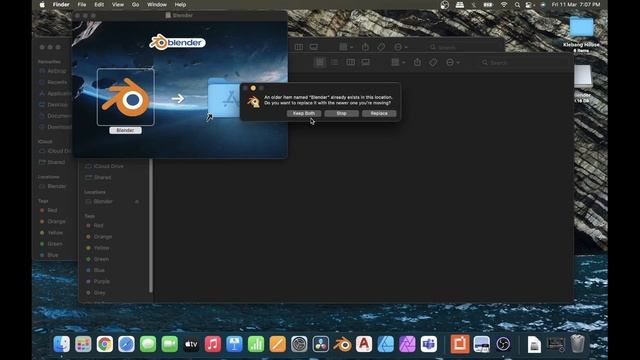The image size is (640, 360).
Task: Open the Group By dropdown in back Finder toolbar
Action: click(346, 47)
